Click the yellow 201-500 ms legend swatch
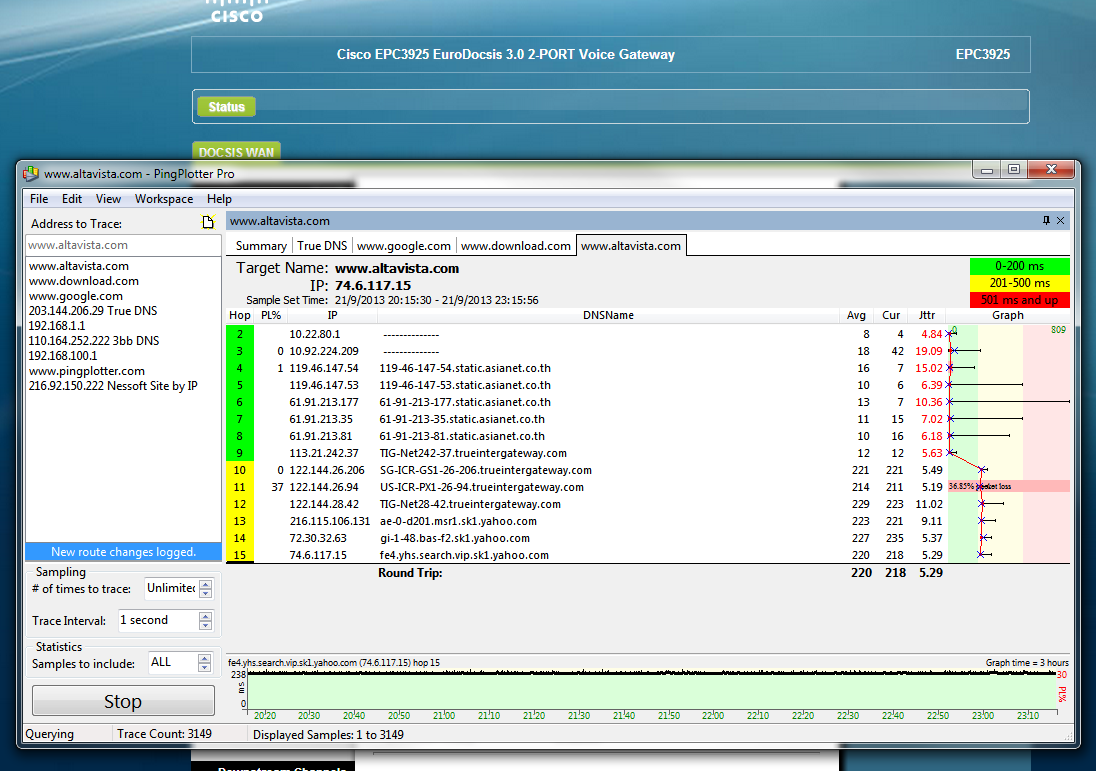Image resolution: width=1096 pixels, height=771 pixels. click(x=1019, y=283)
